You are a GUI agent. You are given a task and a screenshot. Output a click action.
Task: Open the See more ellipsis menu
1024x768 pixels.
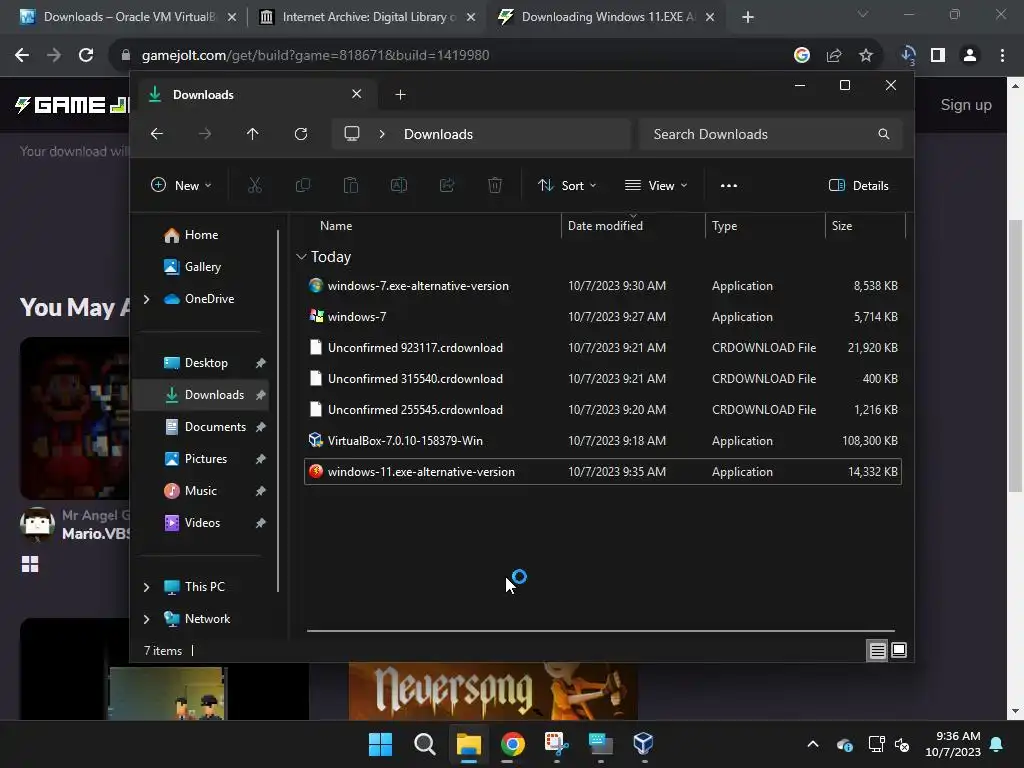pyautogui.click(x=729, y=185)
